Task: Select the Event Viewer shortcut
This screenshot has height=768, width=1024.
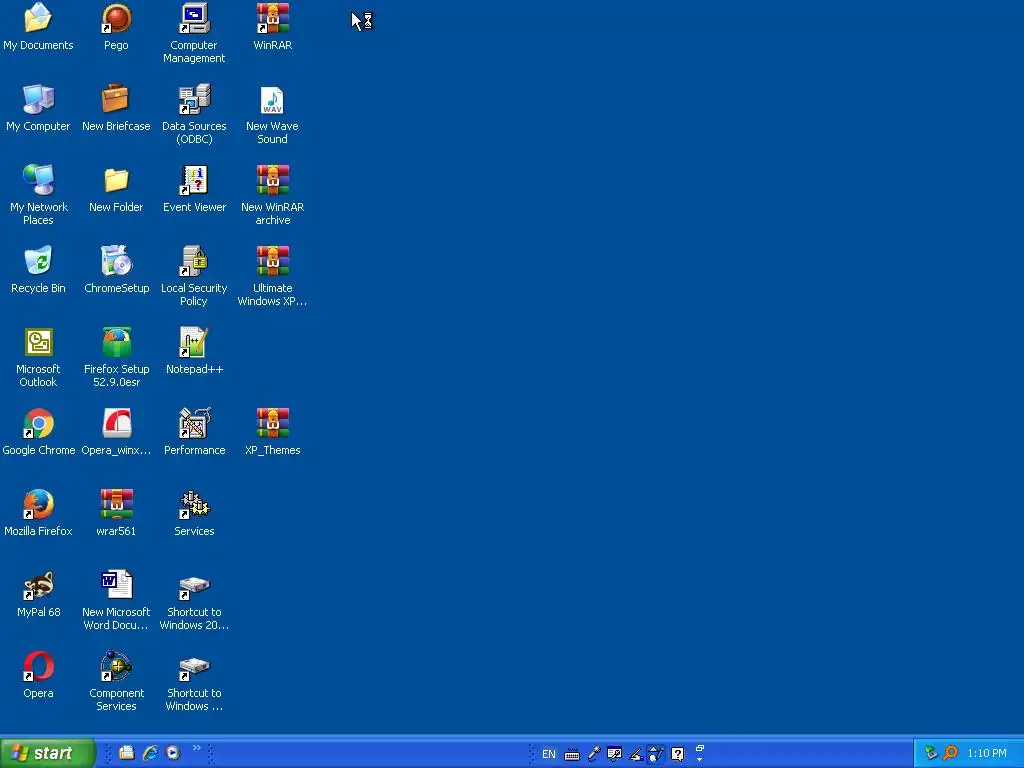Action: 194,189
